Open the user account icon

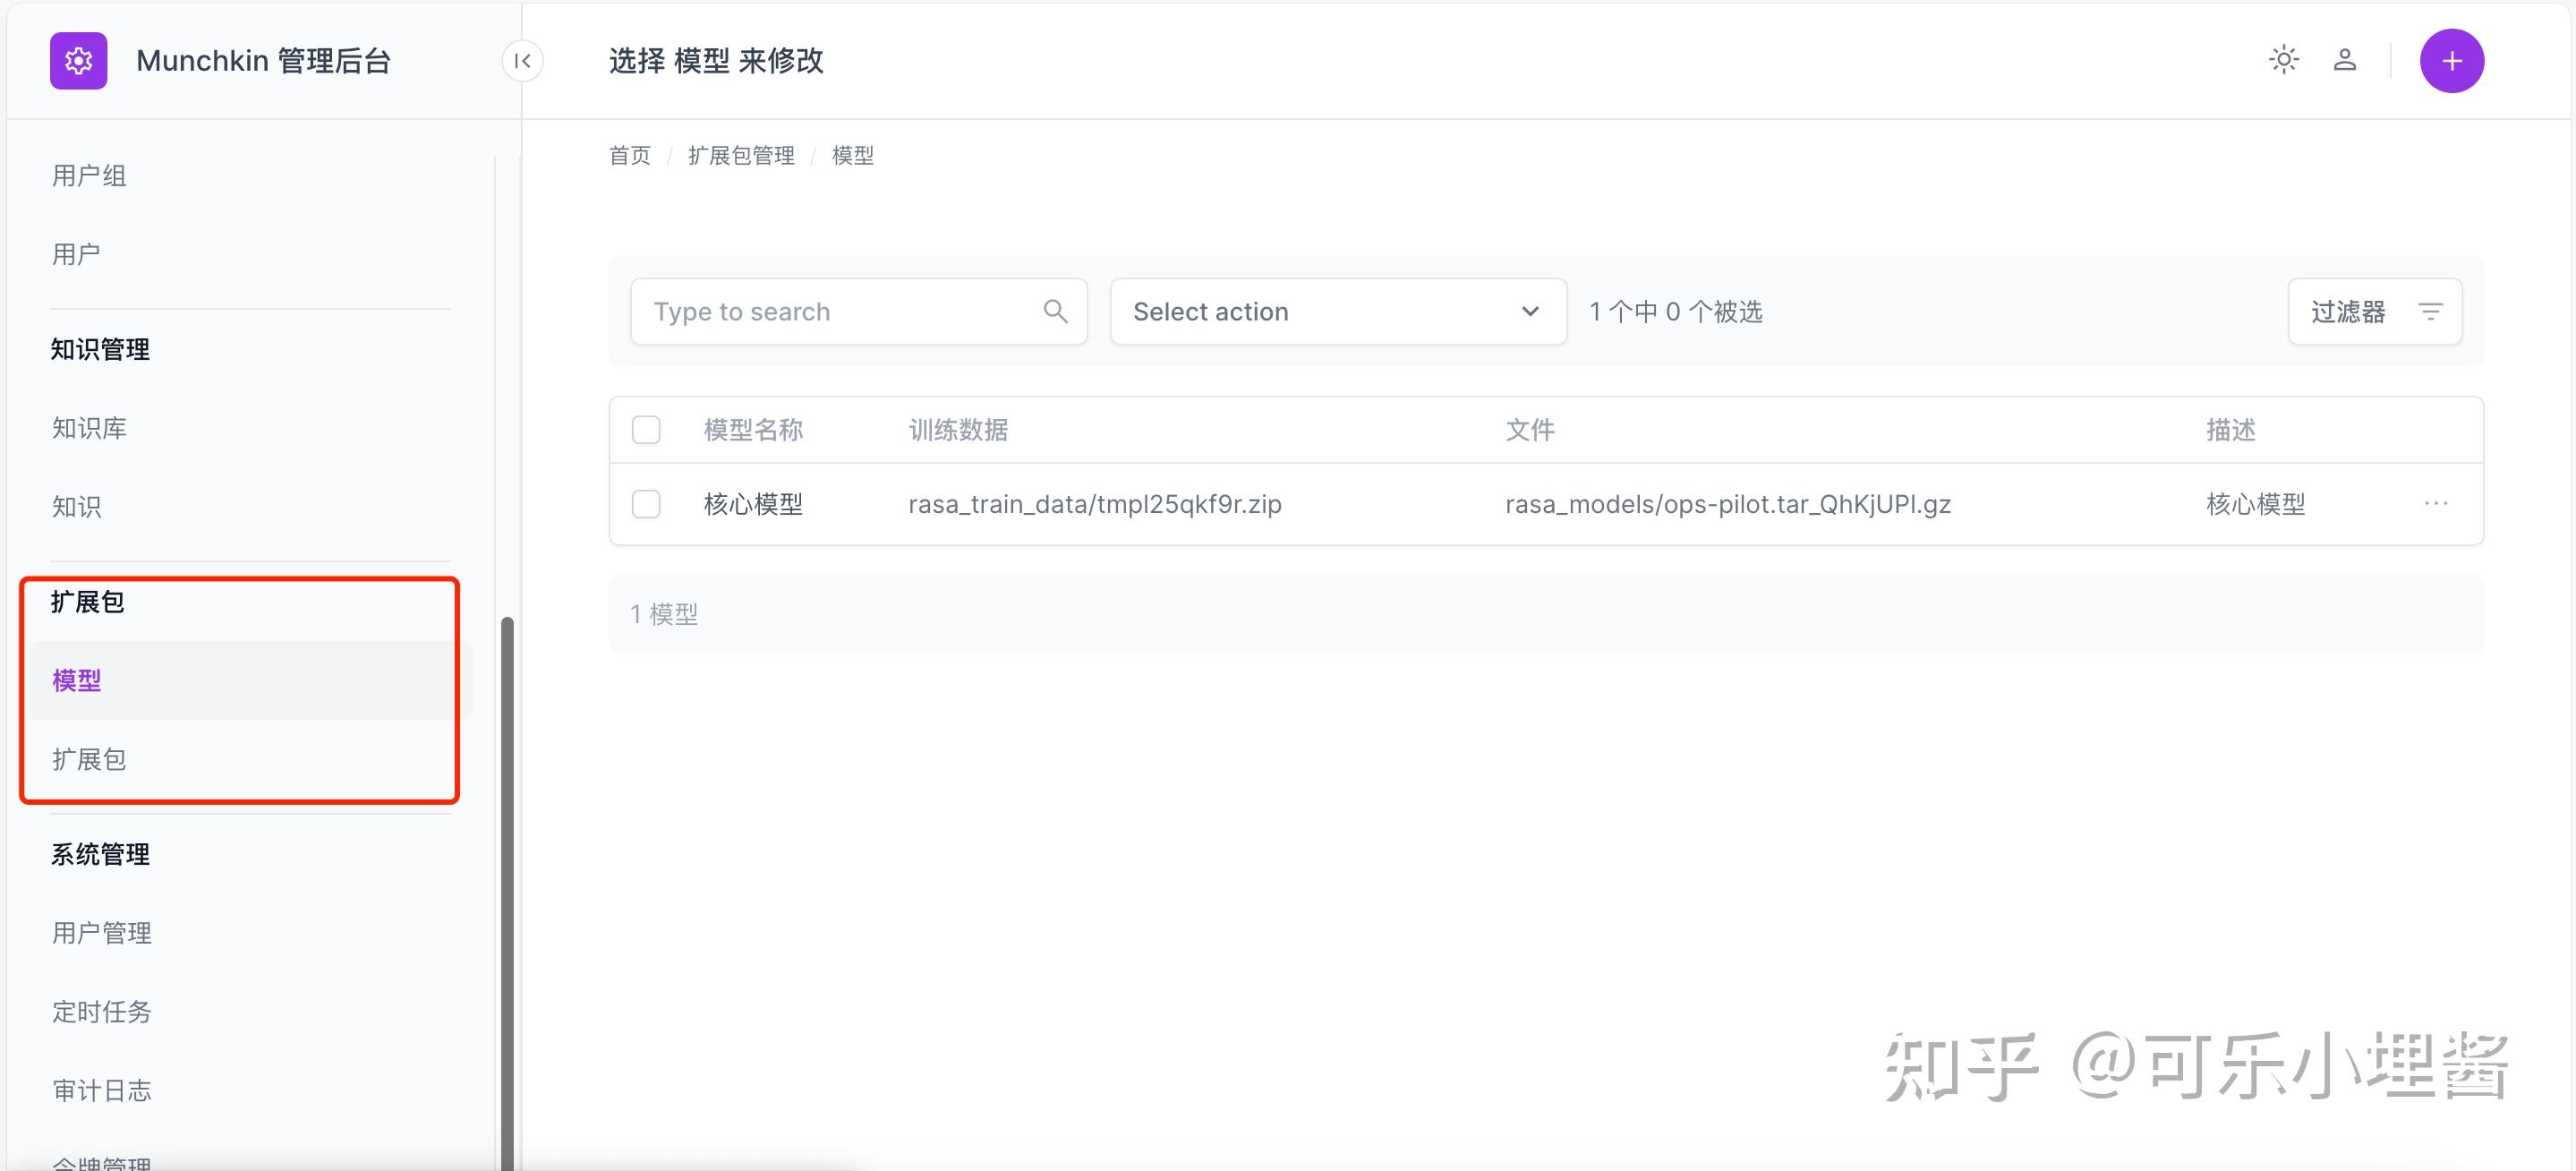pos(2345,60)
